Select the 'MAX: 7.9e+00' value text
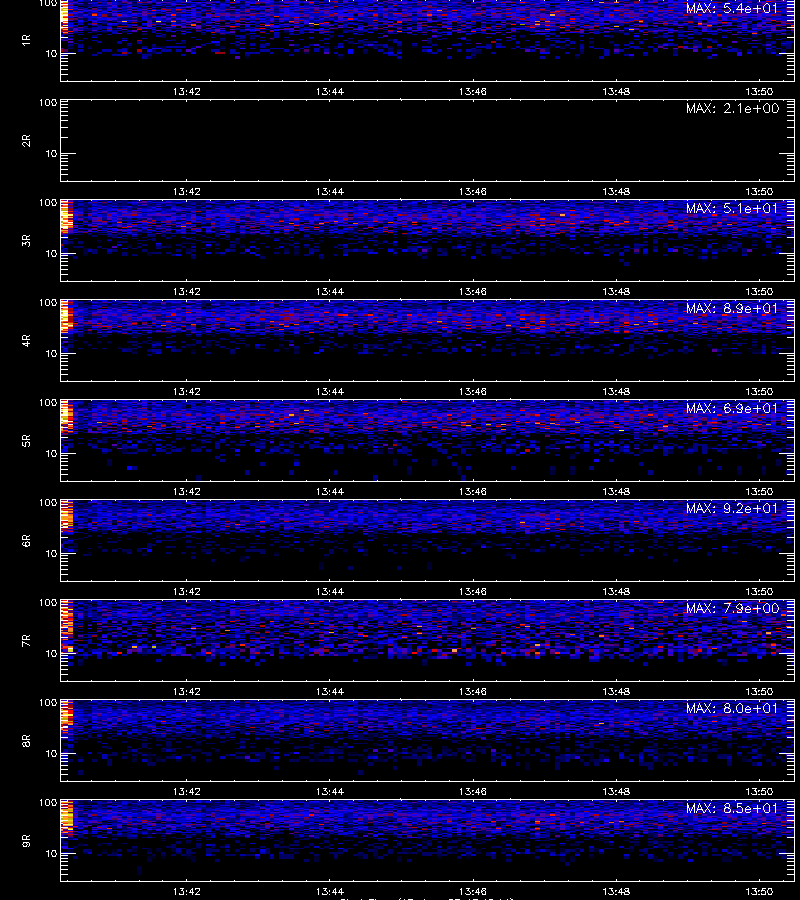The width and height of the screenshot is (800, 900). (x=732, y=608)
